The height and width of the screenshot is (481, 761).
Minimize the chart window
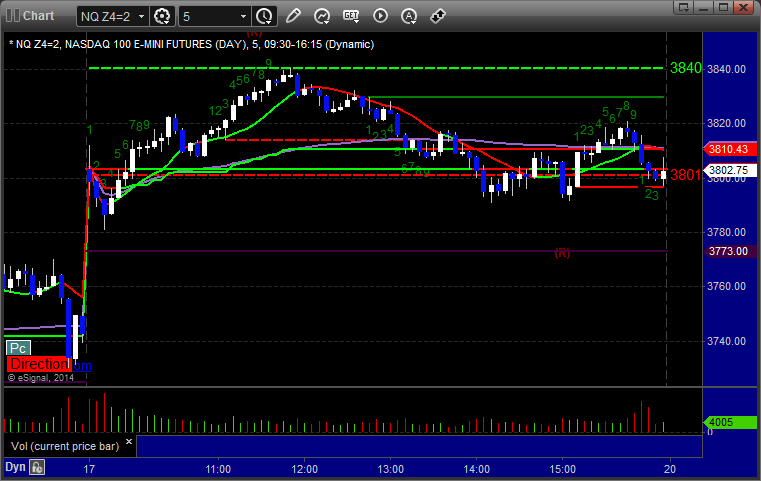point(703,7)
